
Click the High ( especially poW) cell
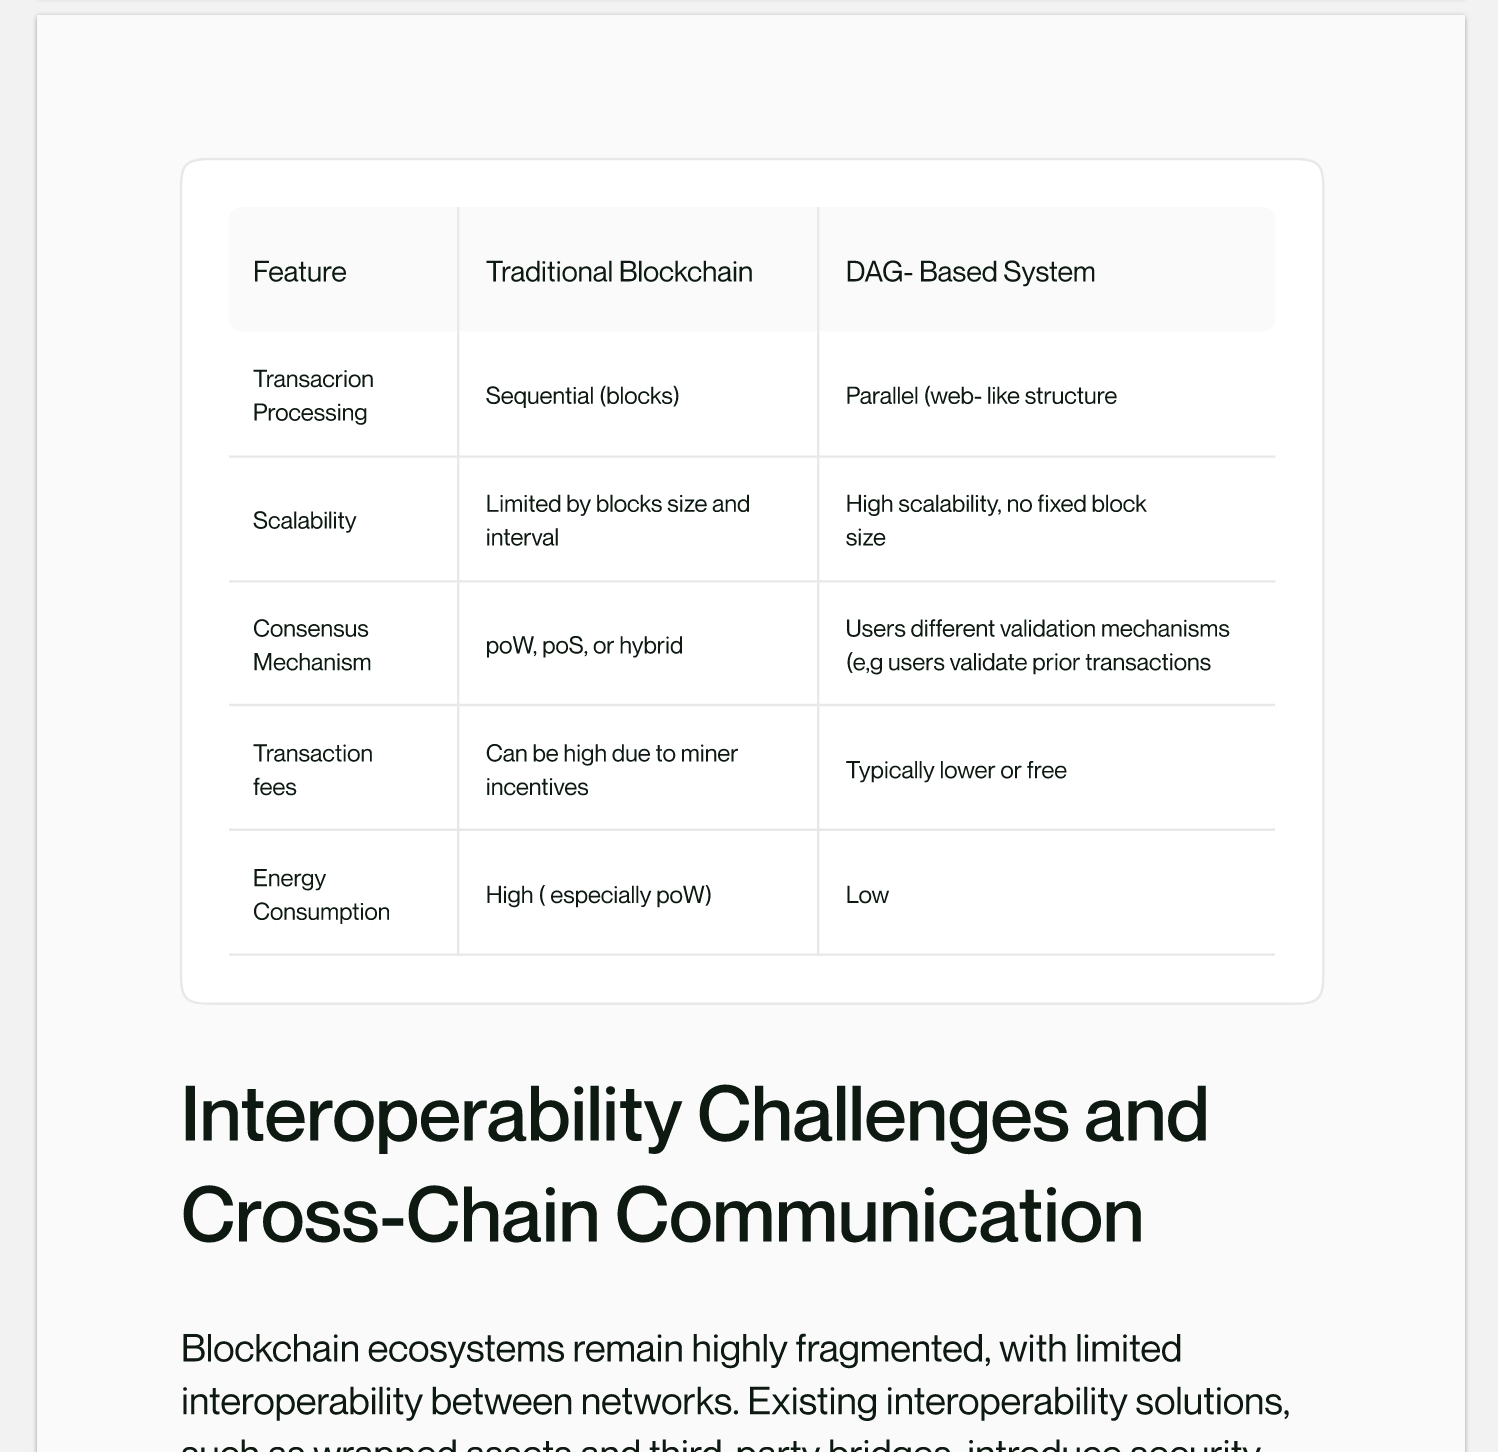[598, 895]
